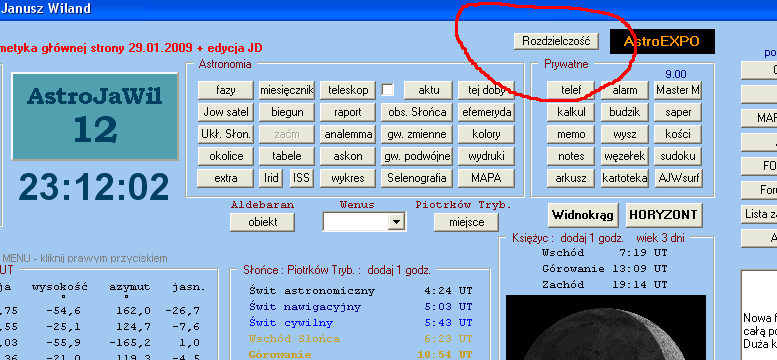This screenshot has height=360, width=777.
Task: Open the AstroEXPO banner
Action: click(x=662, y=41)
